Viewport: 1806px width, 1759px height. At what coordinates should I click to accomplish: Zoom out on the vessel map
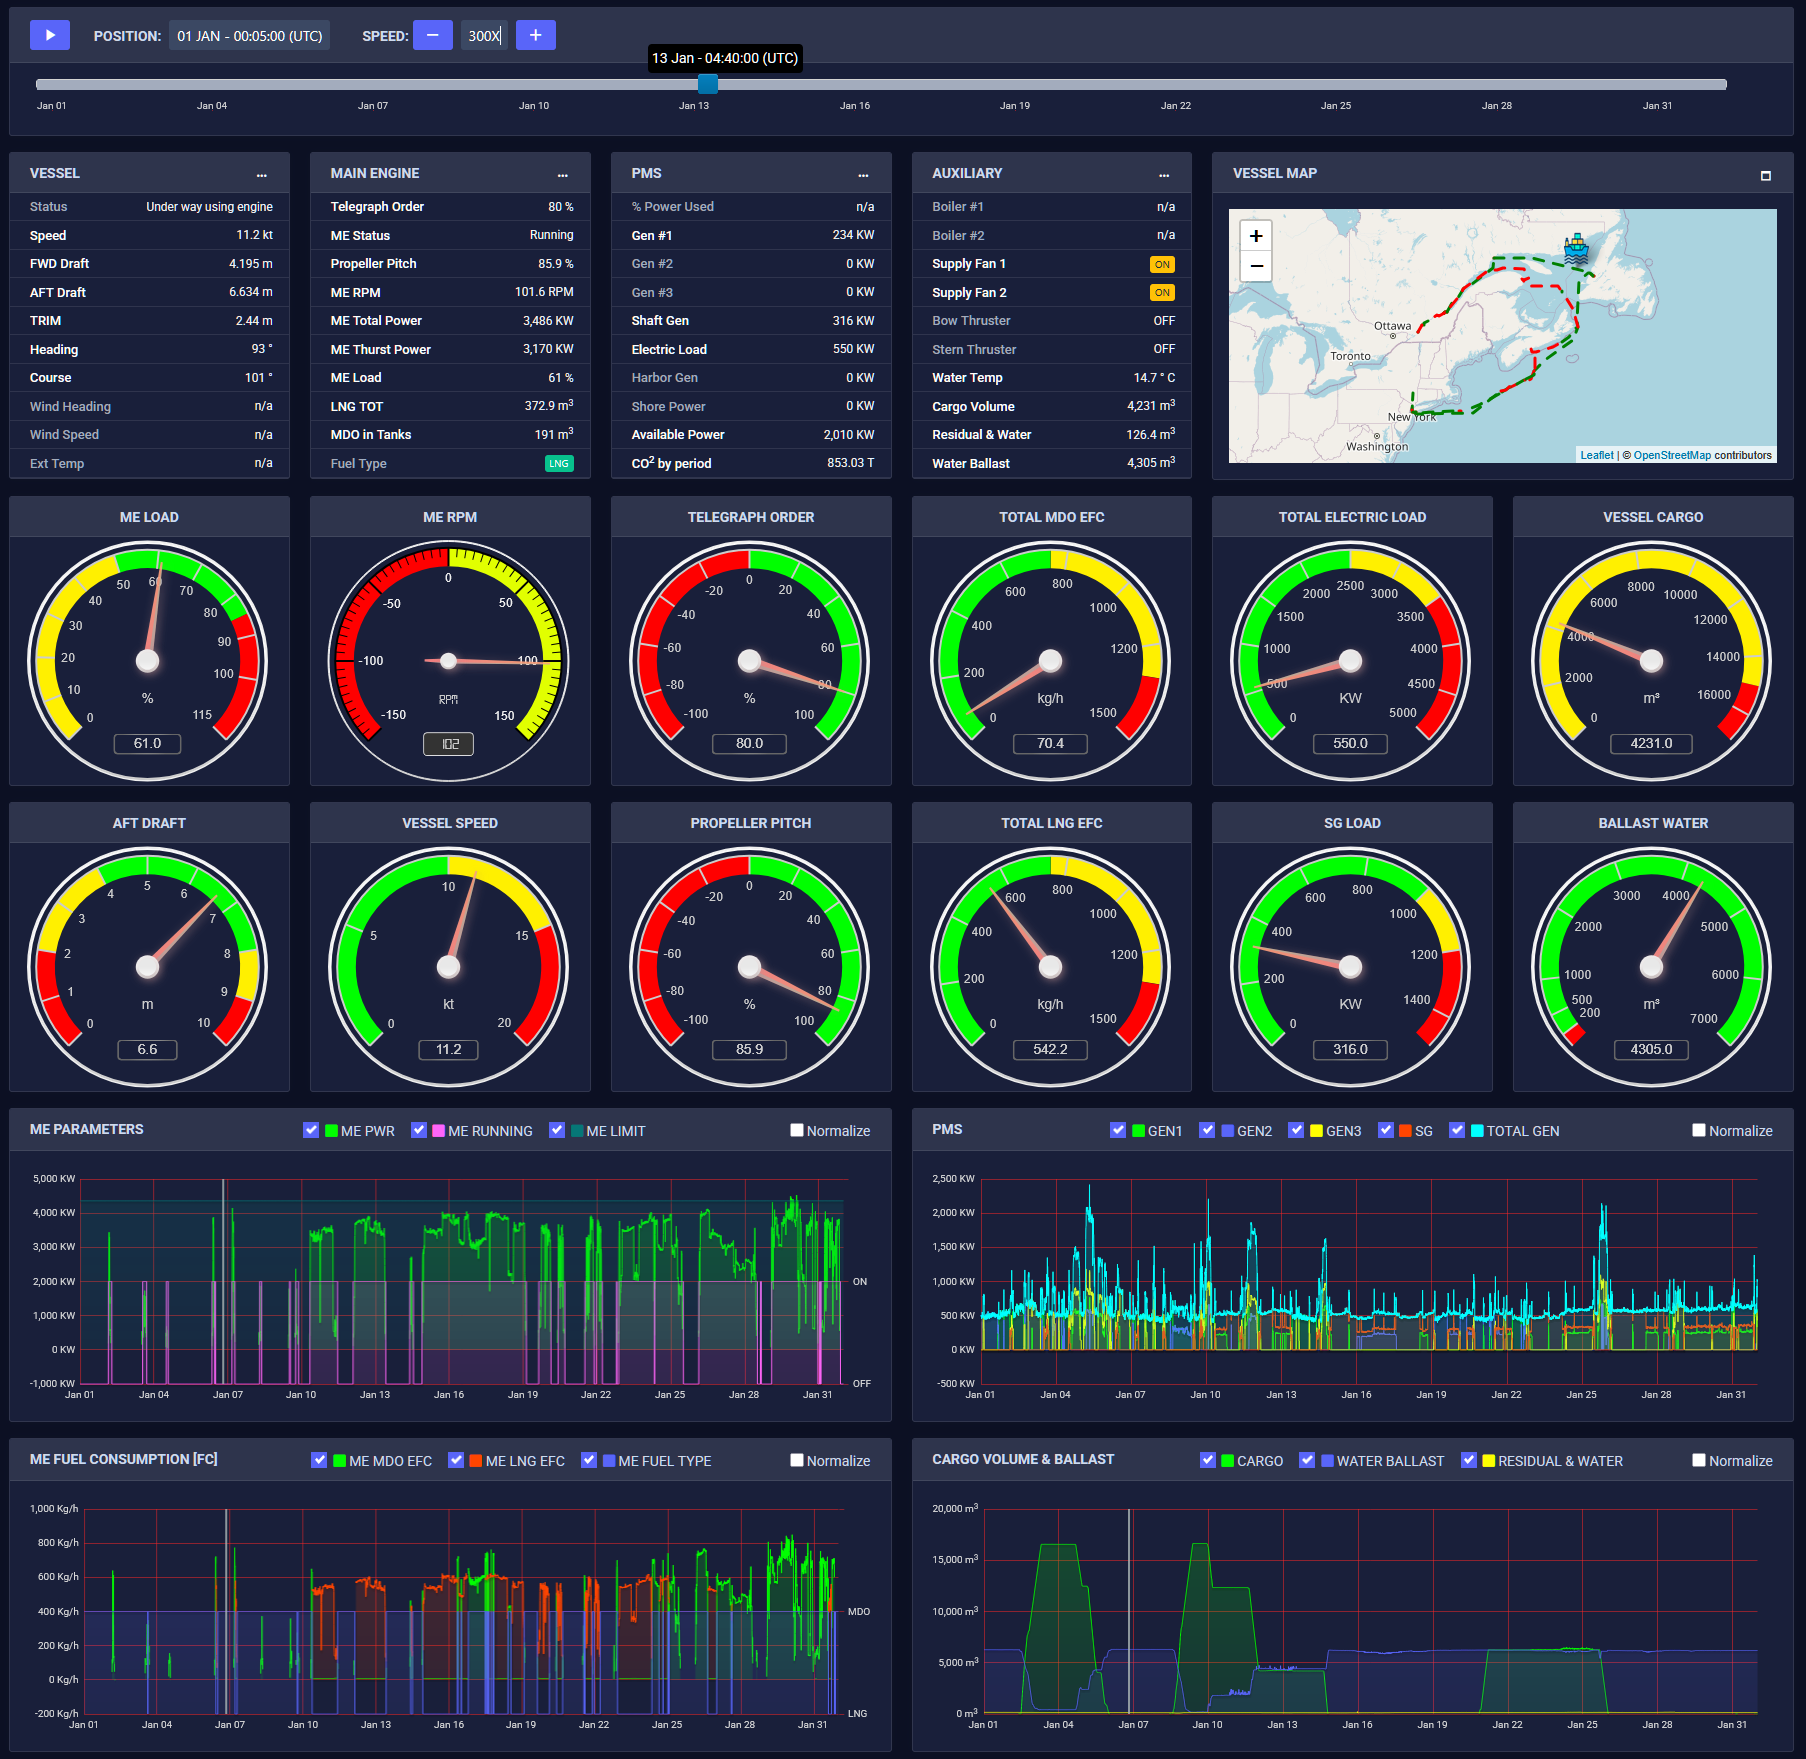tap(1256, 267)
